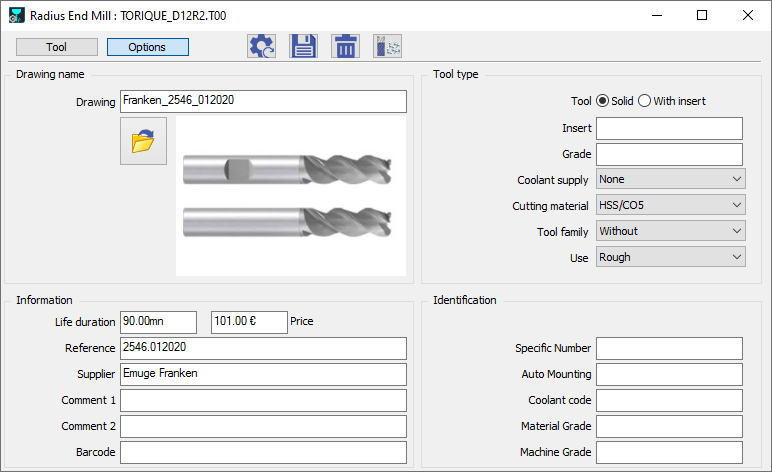Screen dimensions: 772x472
Task: Switch to the Options tab
Action: pos(147,47)
